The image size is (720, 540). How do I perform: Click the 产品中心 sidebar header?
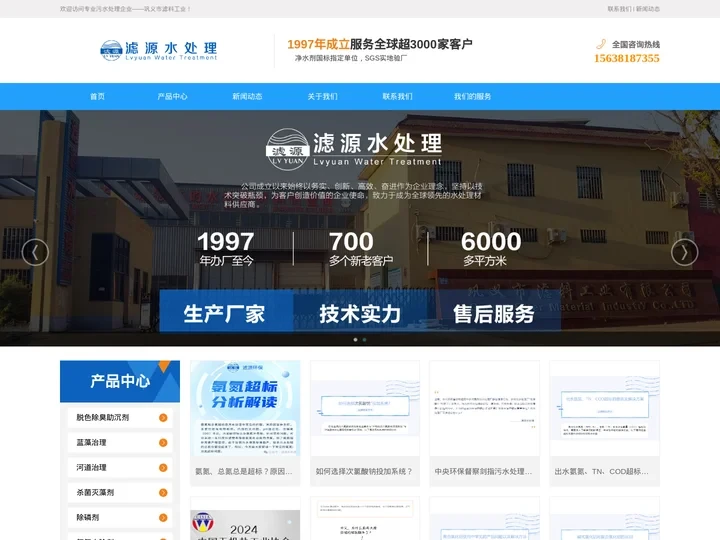(120, 381)
